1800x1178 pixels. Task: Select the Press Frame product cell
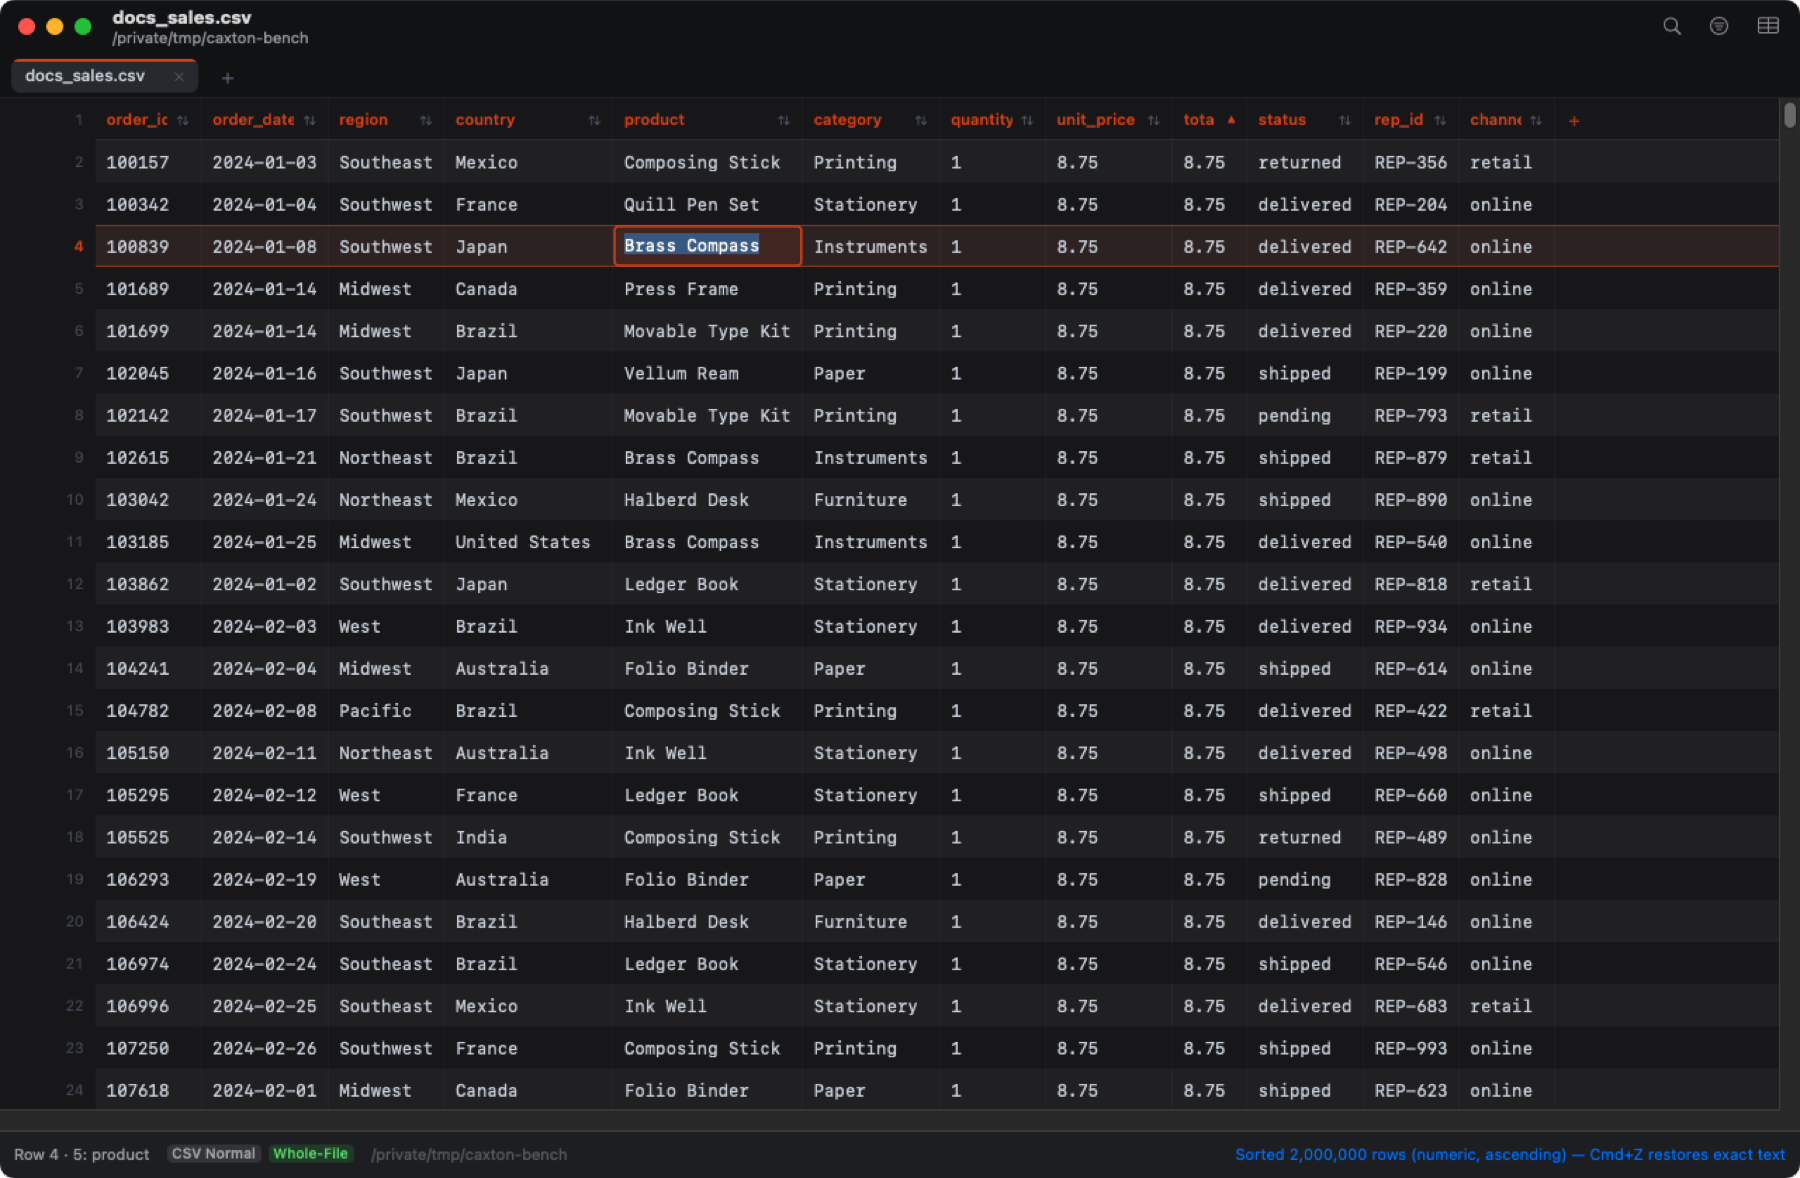pos(707,289)
